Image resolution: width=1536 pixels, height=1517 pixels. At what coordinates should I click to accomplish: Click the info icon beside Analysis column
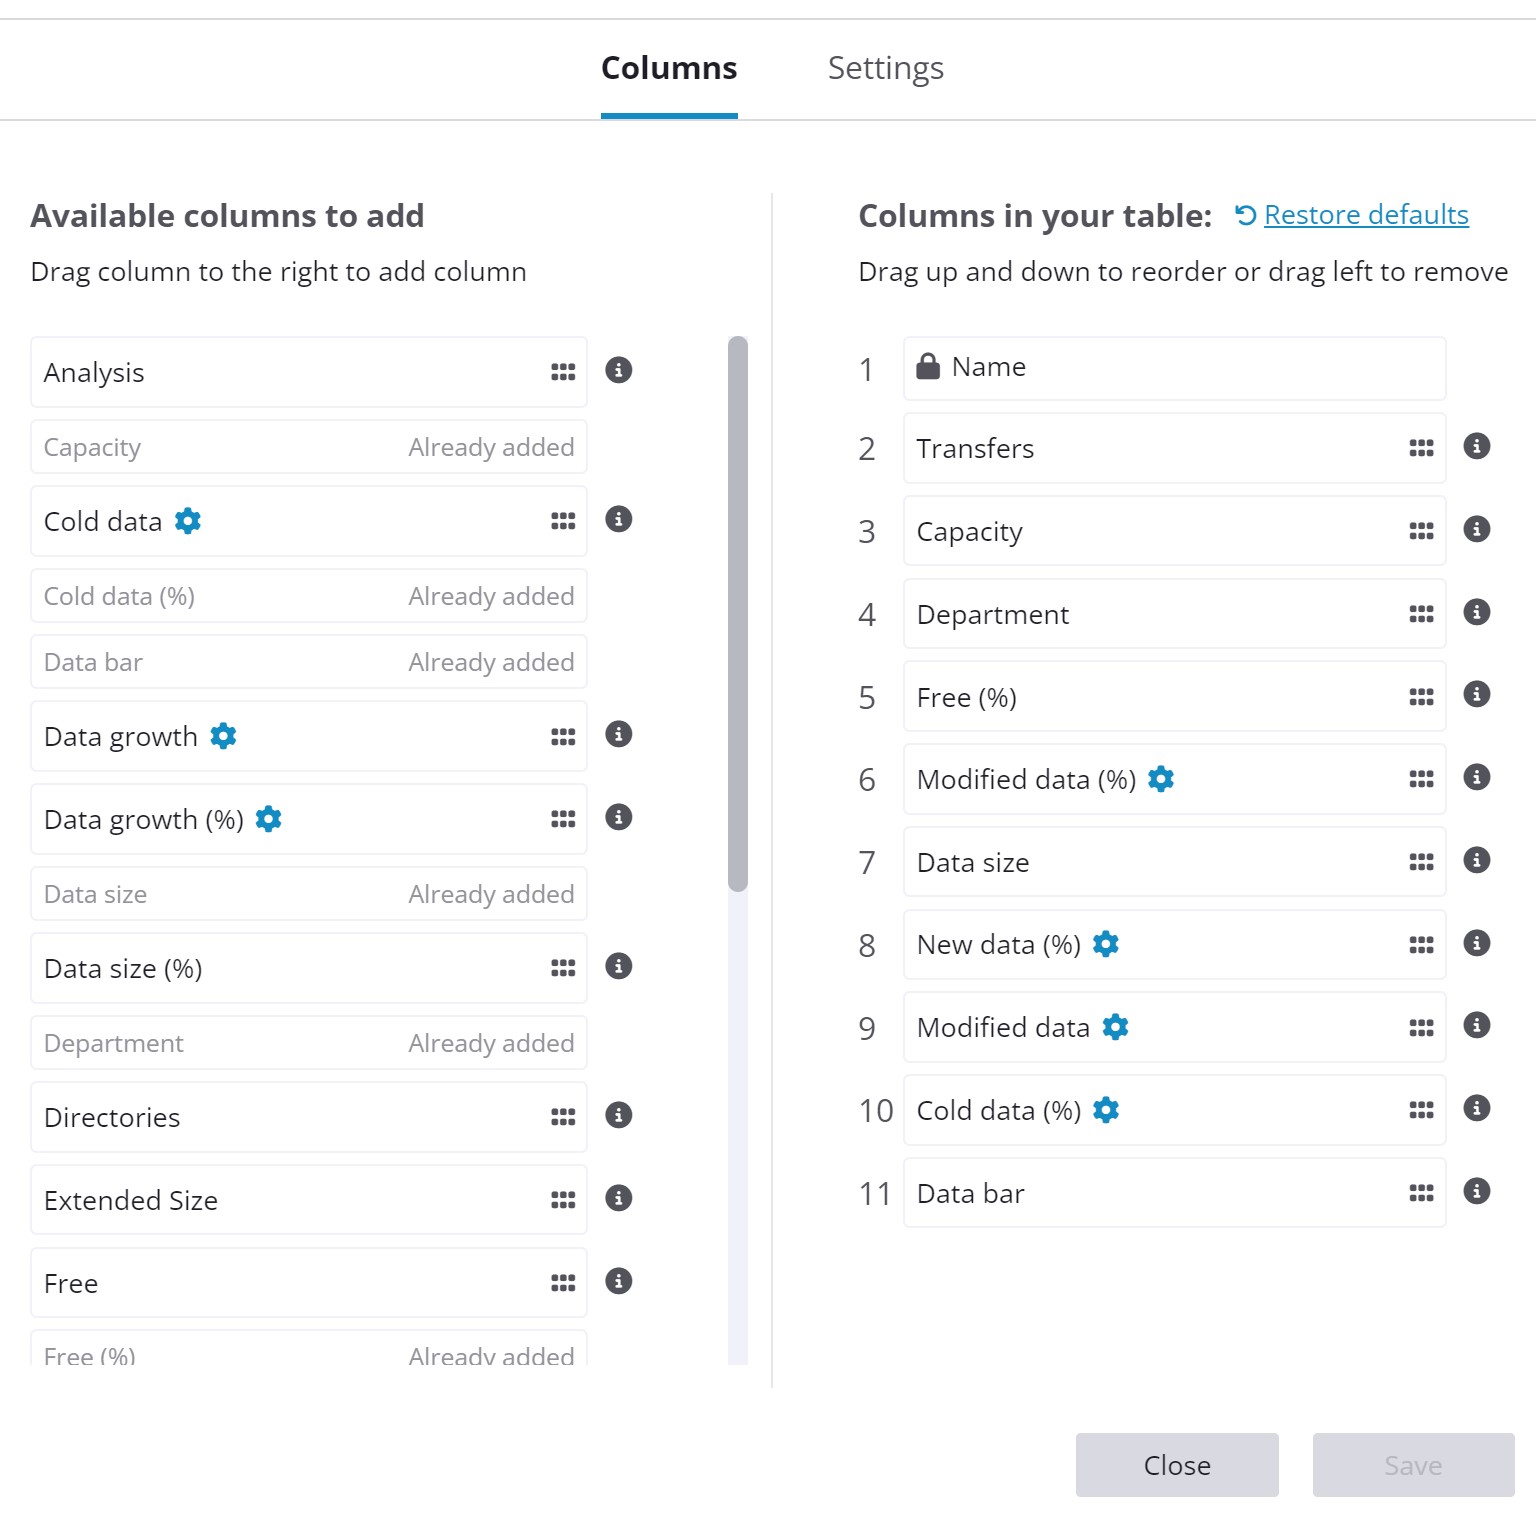[619, 370]
